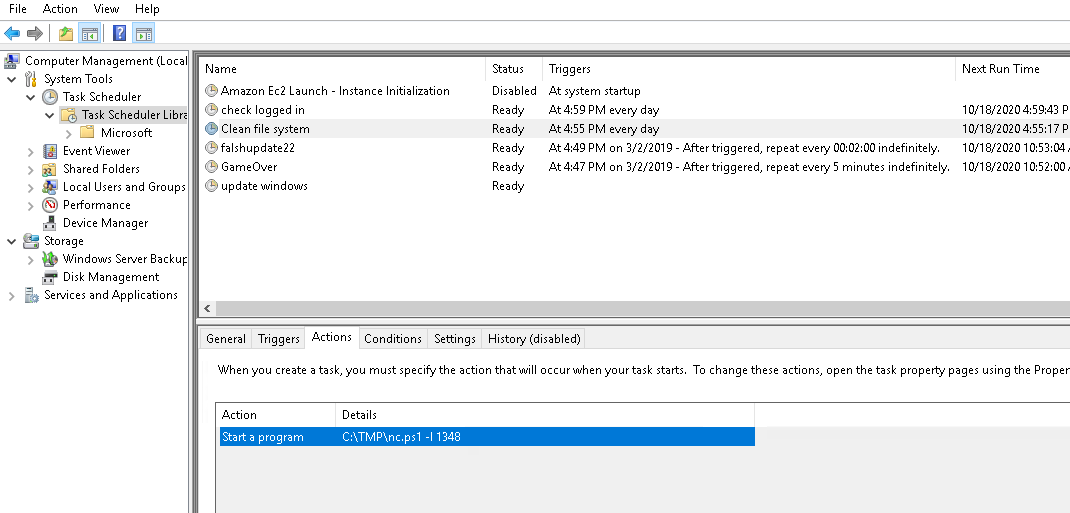Screen dimensions: 1070x513
Task: Select the falshupdate22 task
Action: click(x=257, y=148)
